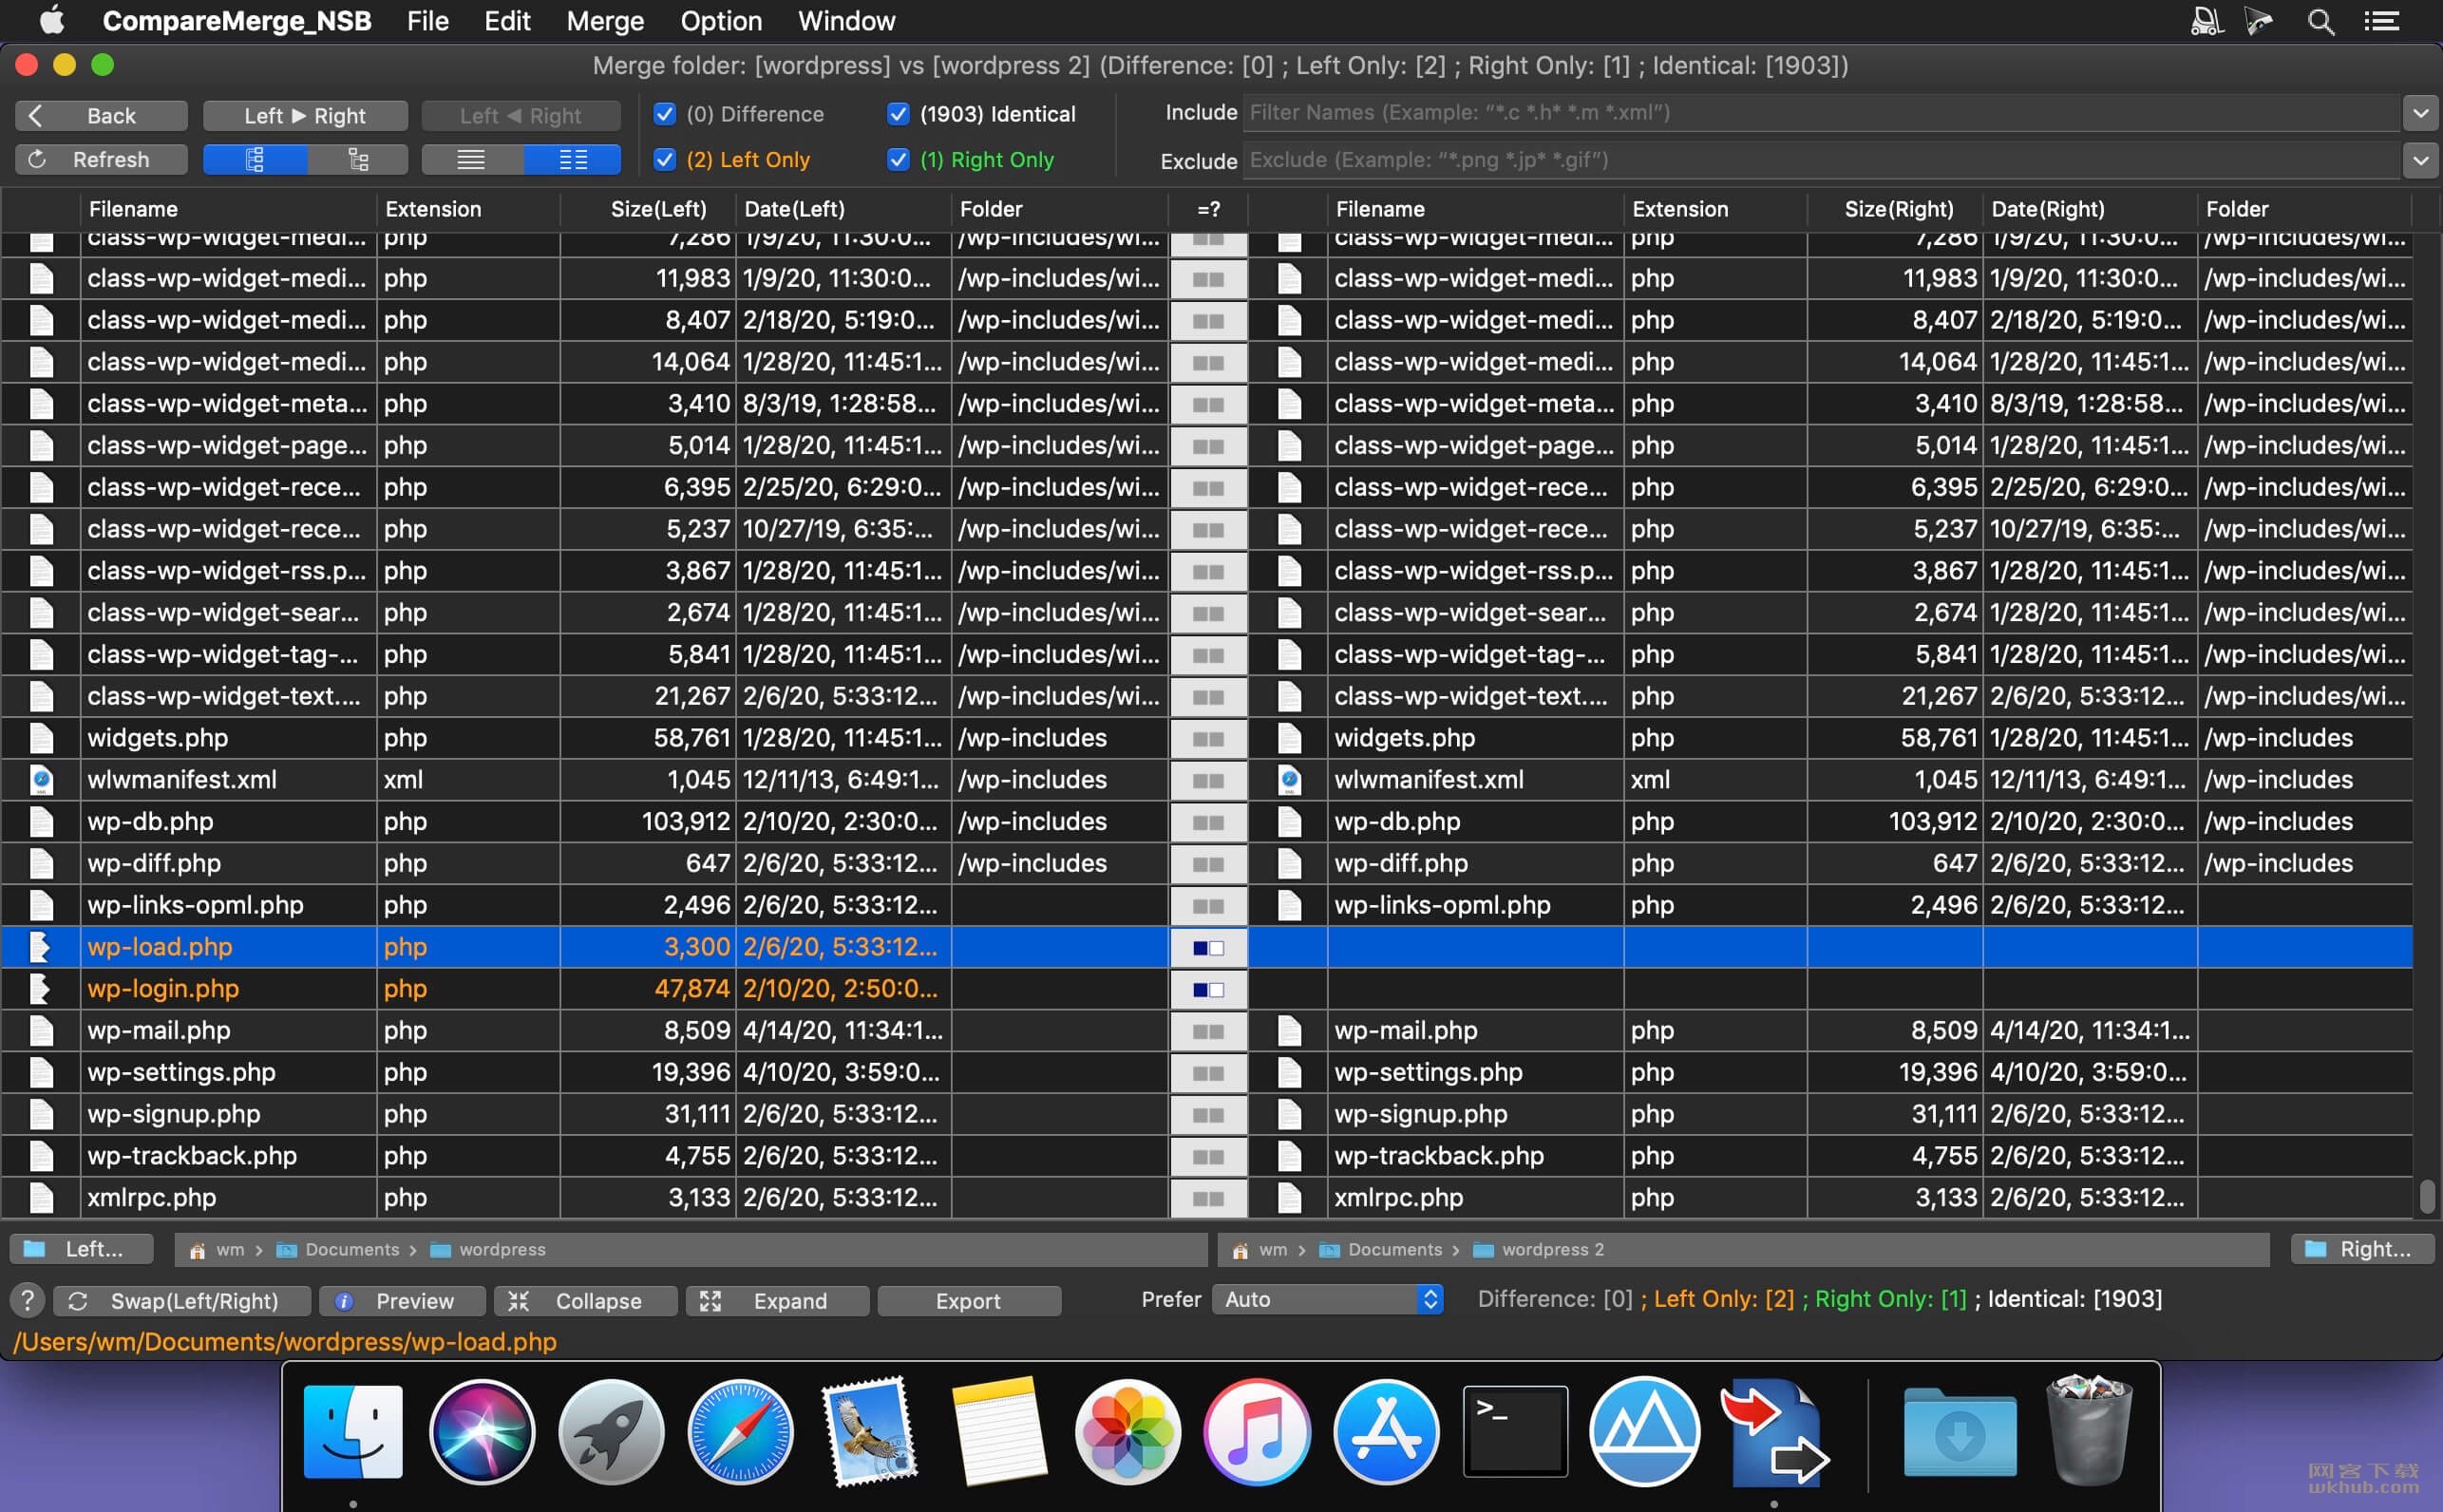Viewport: 2443px width, 1512px height.
Task: Click the Preview button
Action: point(402,1300)
